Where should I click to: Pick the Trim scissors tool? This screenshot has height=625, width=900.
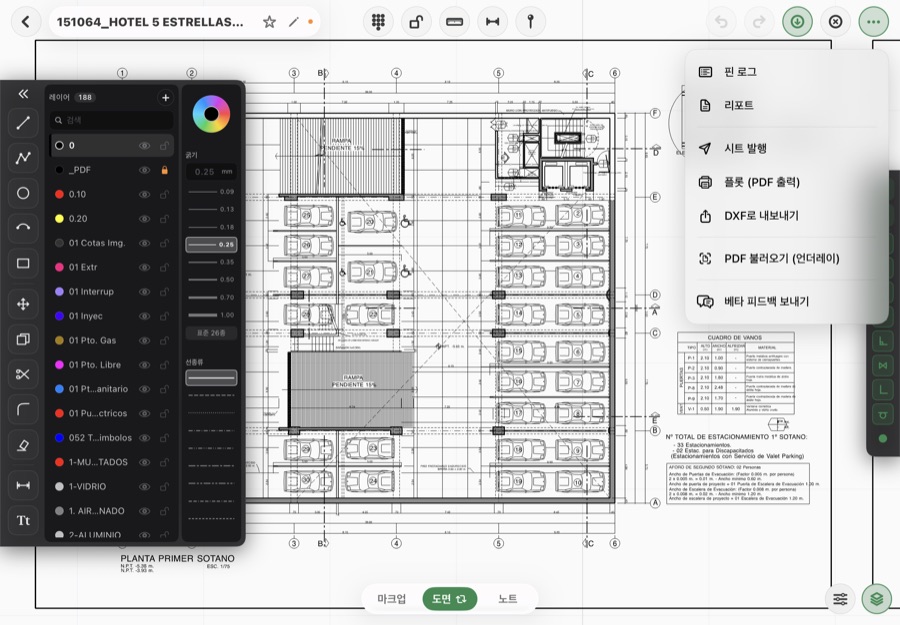pyautogui.click(x=23, y=374)
